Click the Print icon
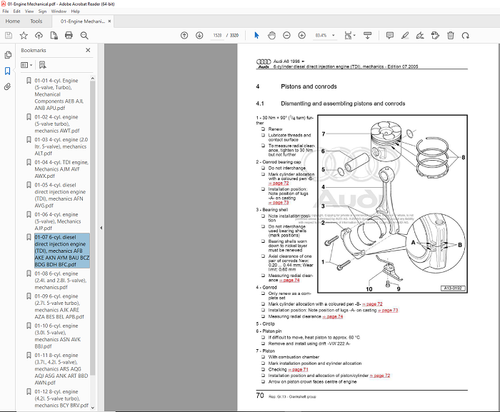 coord(69,35)
